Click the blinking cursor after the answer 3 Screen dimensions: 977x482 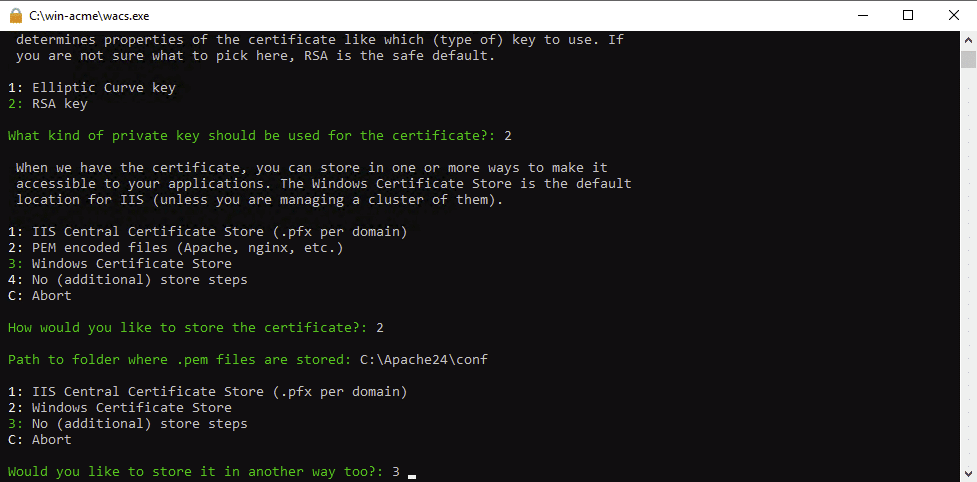click(412, 476)
